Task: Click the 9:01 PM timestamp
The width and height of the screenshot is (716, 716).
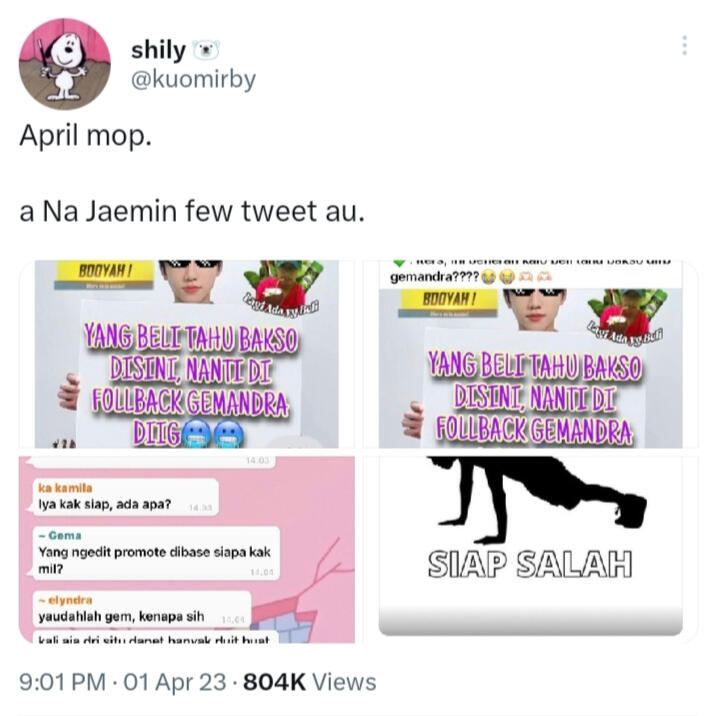Action: (62, 682)
